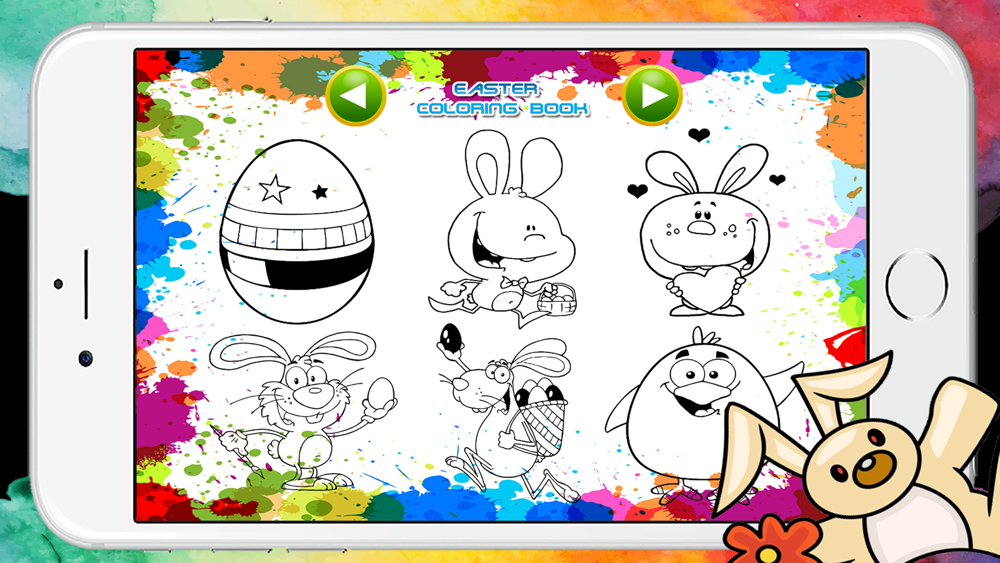Select the striped Easter egg drawing
Screen dimensions: 1000x563
point(297,231)
